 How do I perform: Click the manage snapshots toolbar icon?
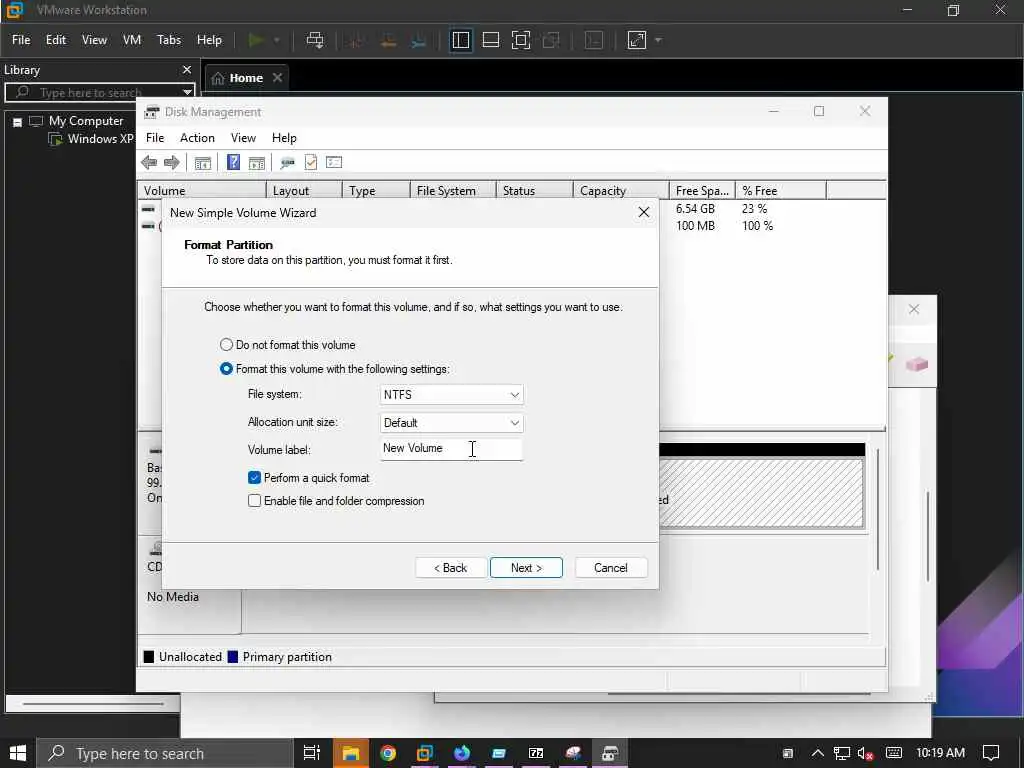[x=419, y=40]
